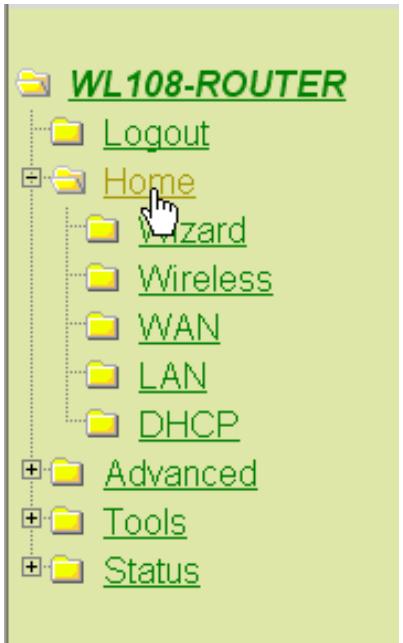Screen dimensions: 403x643
Task: Expand the Tools tree node
Action: click(32, 518)
